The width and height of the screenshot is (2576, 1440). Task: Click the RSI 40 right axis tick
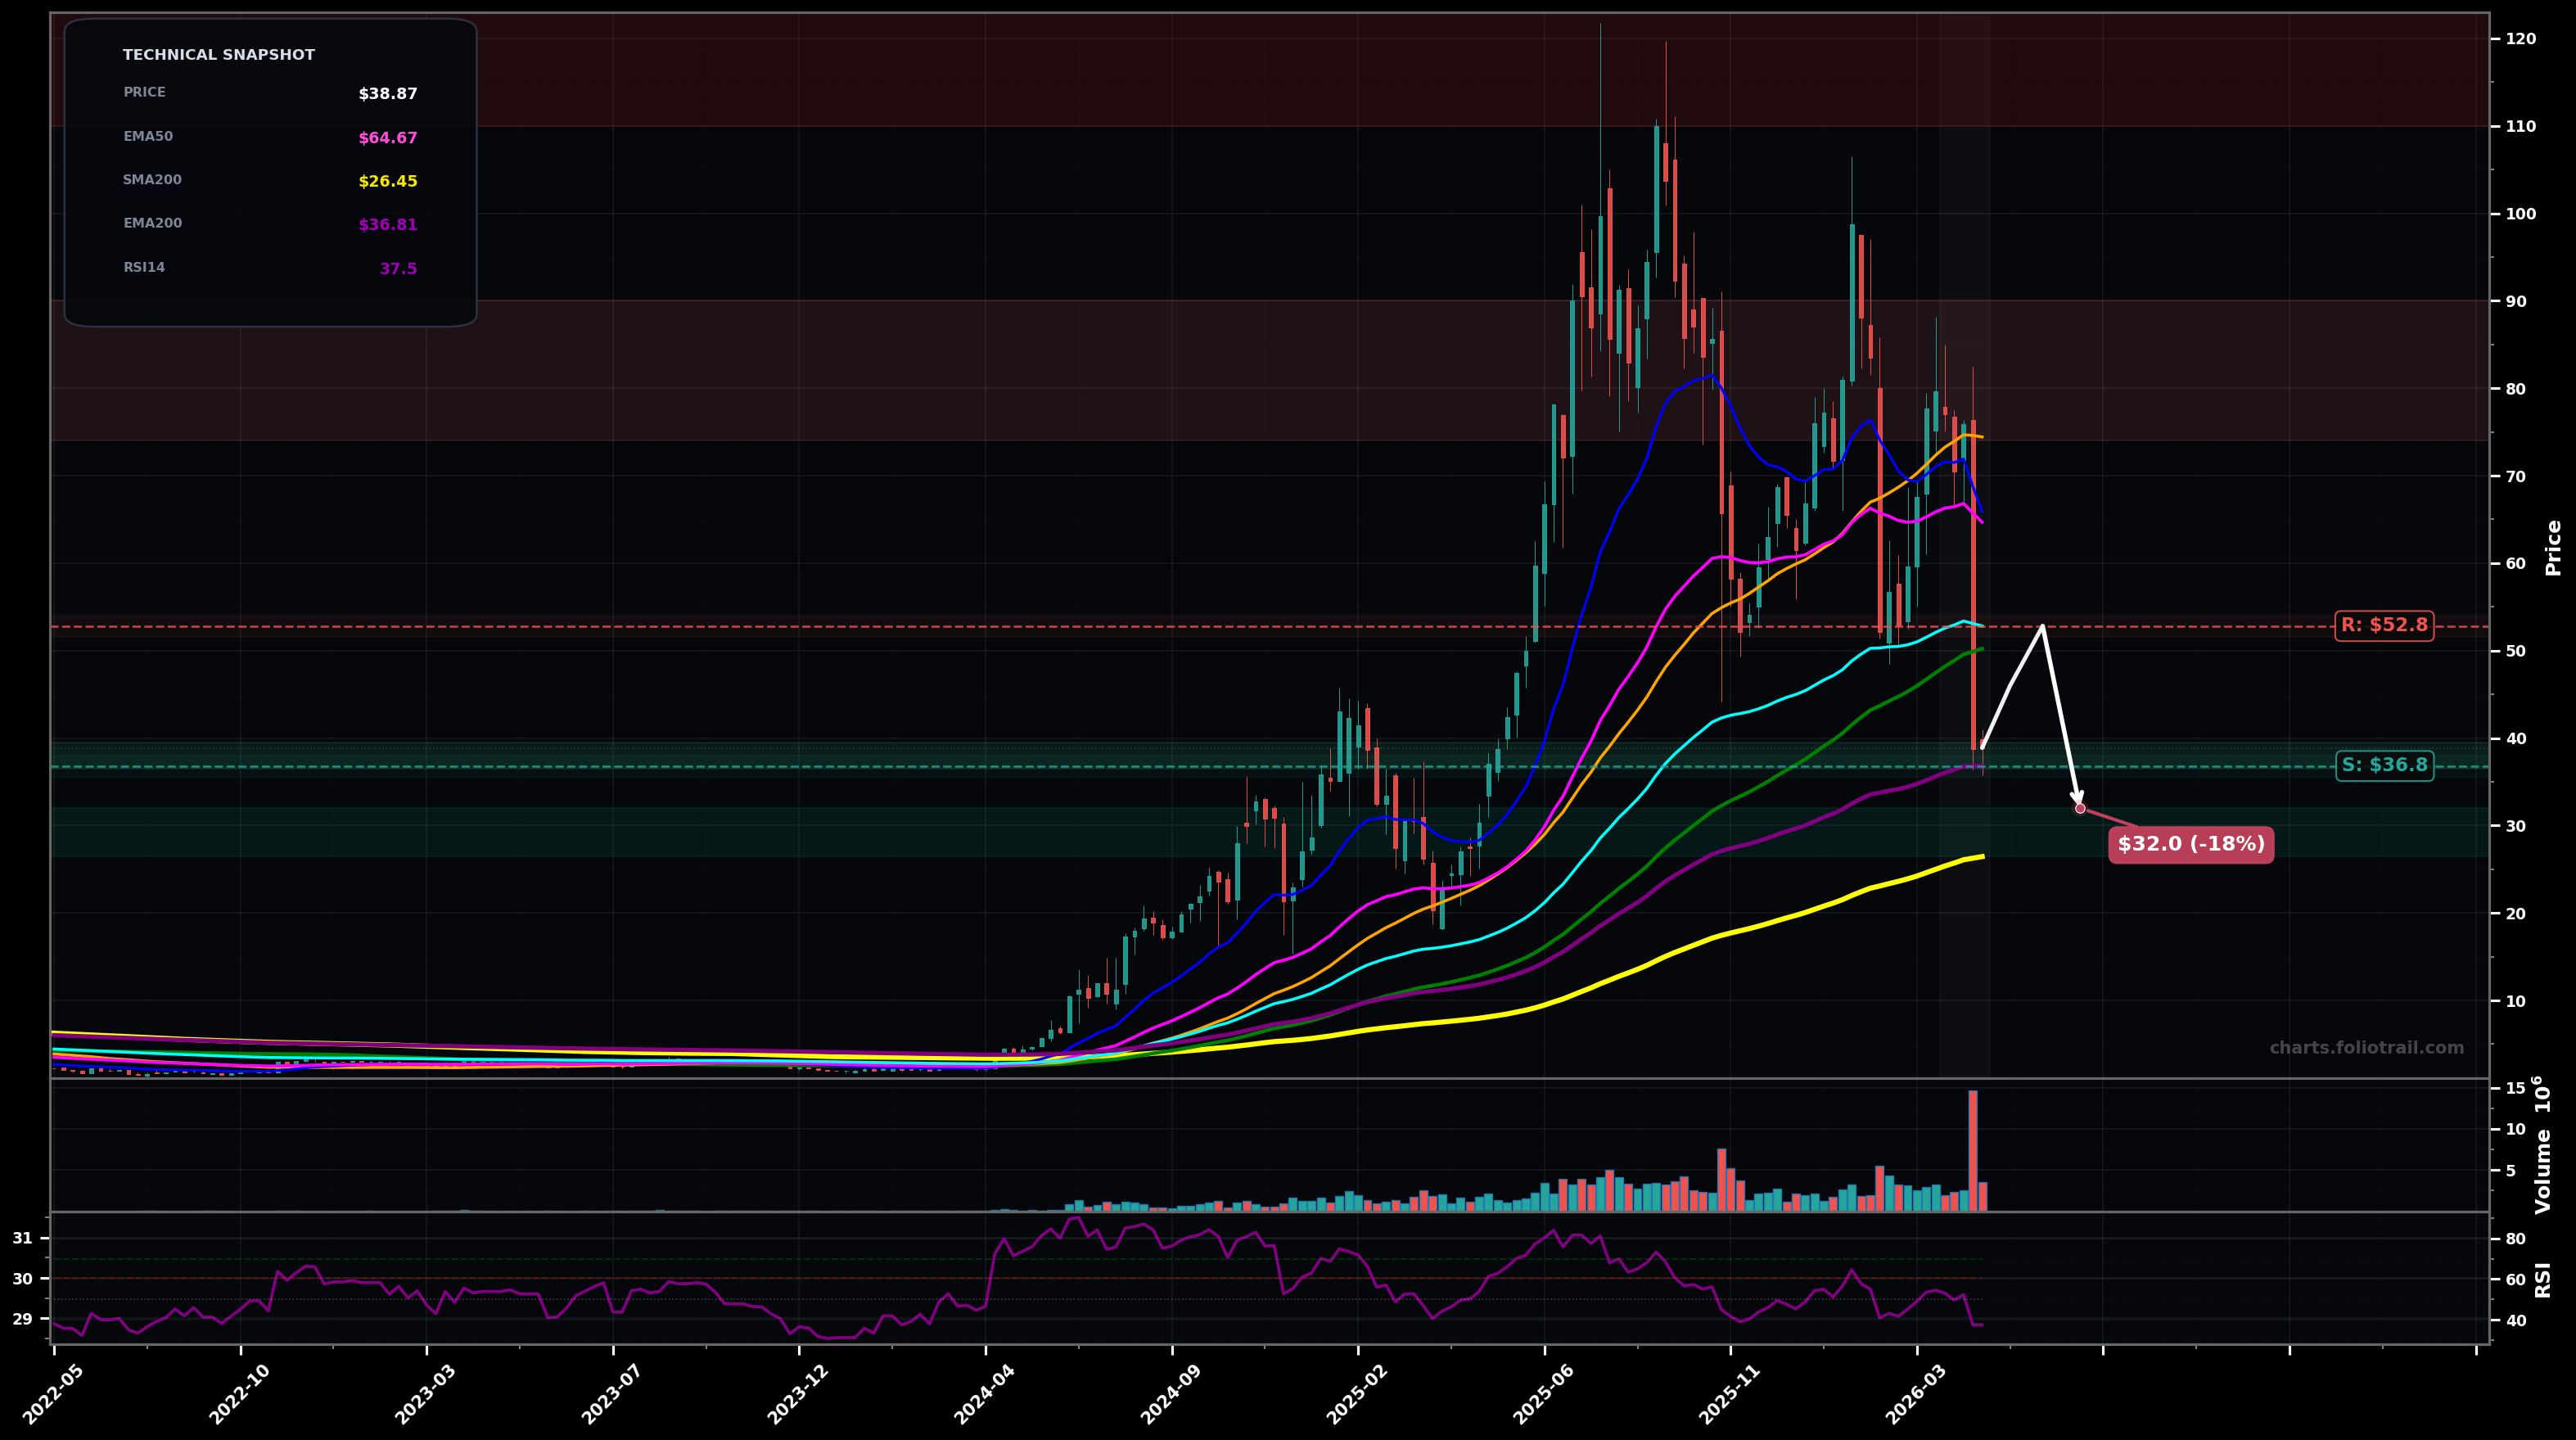2515,1321
